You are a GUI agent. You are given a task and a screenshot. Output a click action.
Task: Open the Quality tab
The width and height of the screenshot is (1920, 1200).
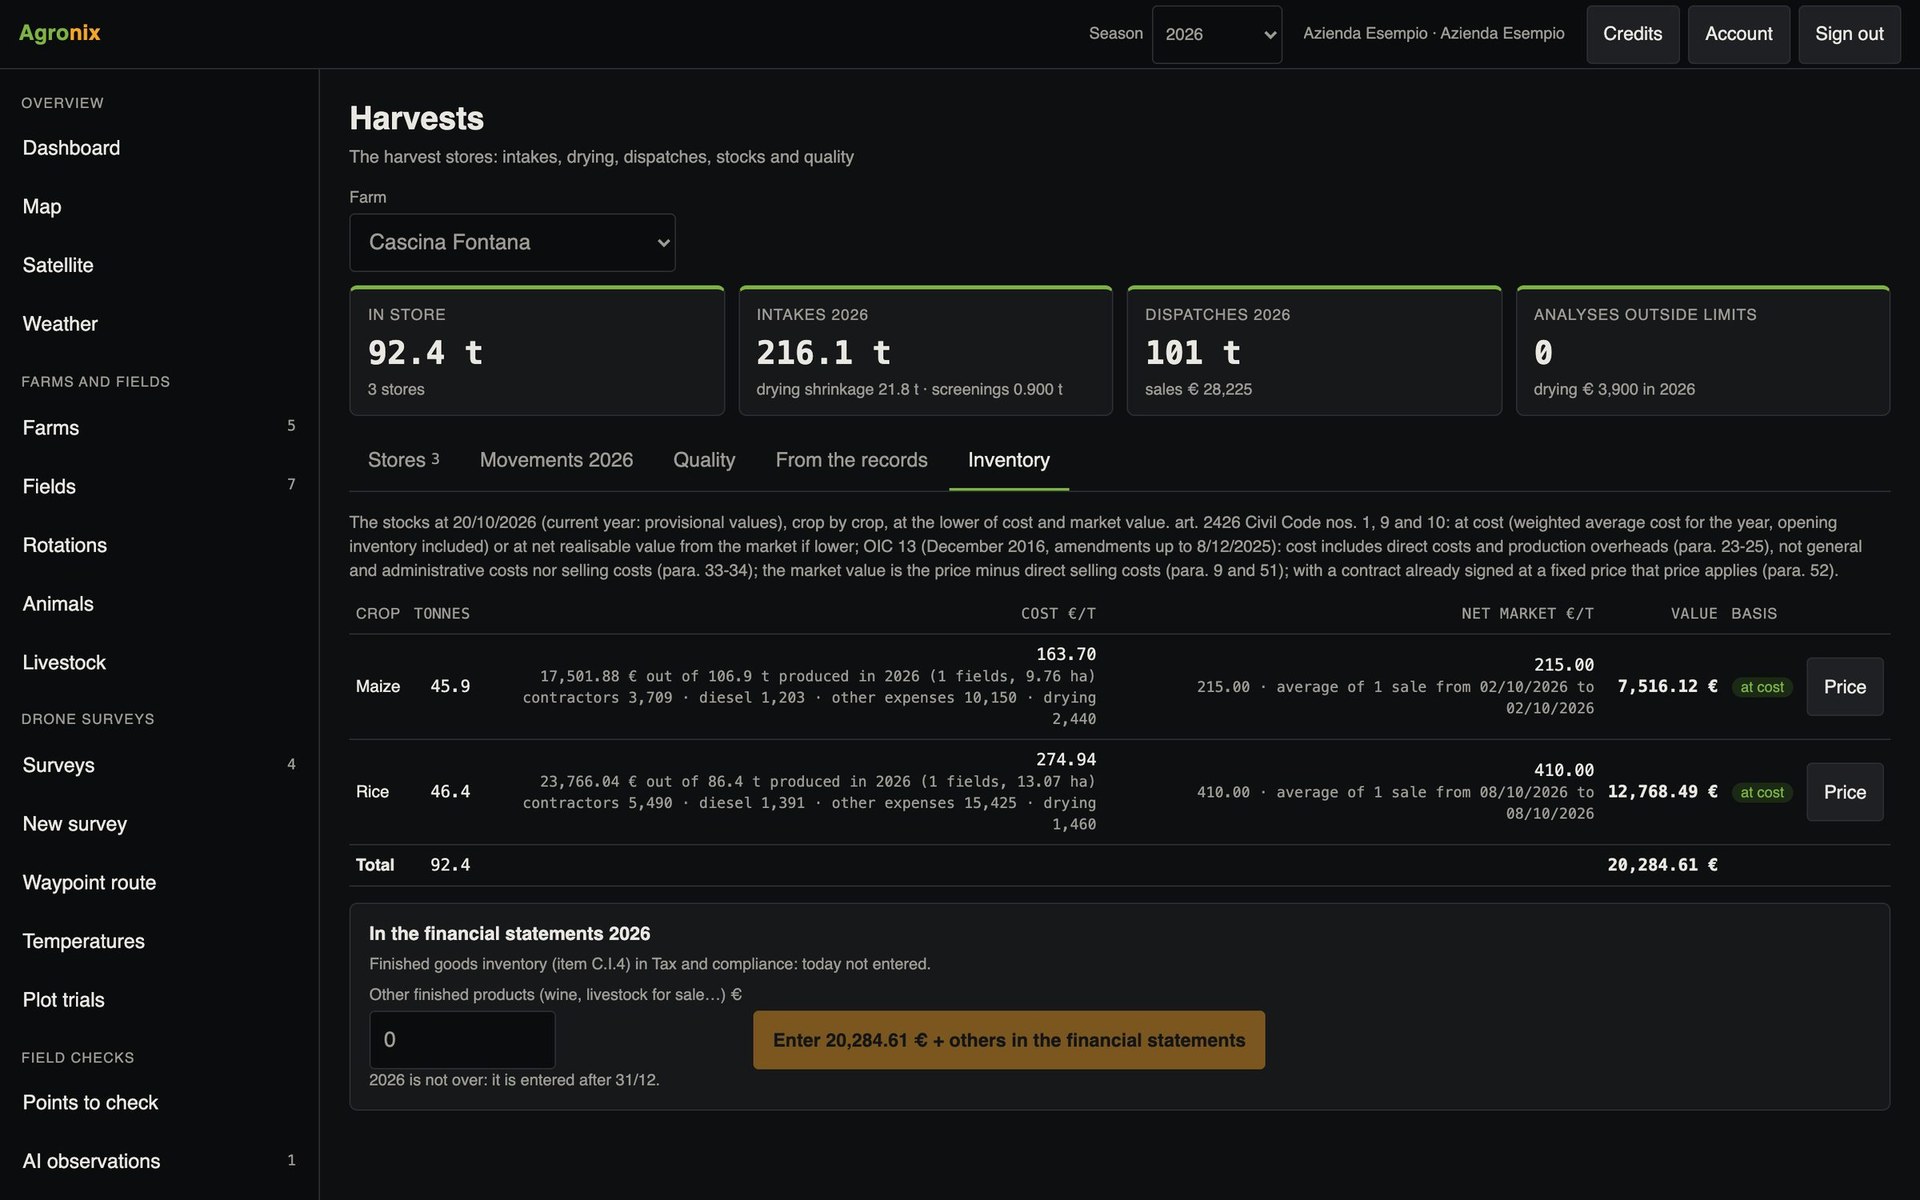704,460
